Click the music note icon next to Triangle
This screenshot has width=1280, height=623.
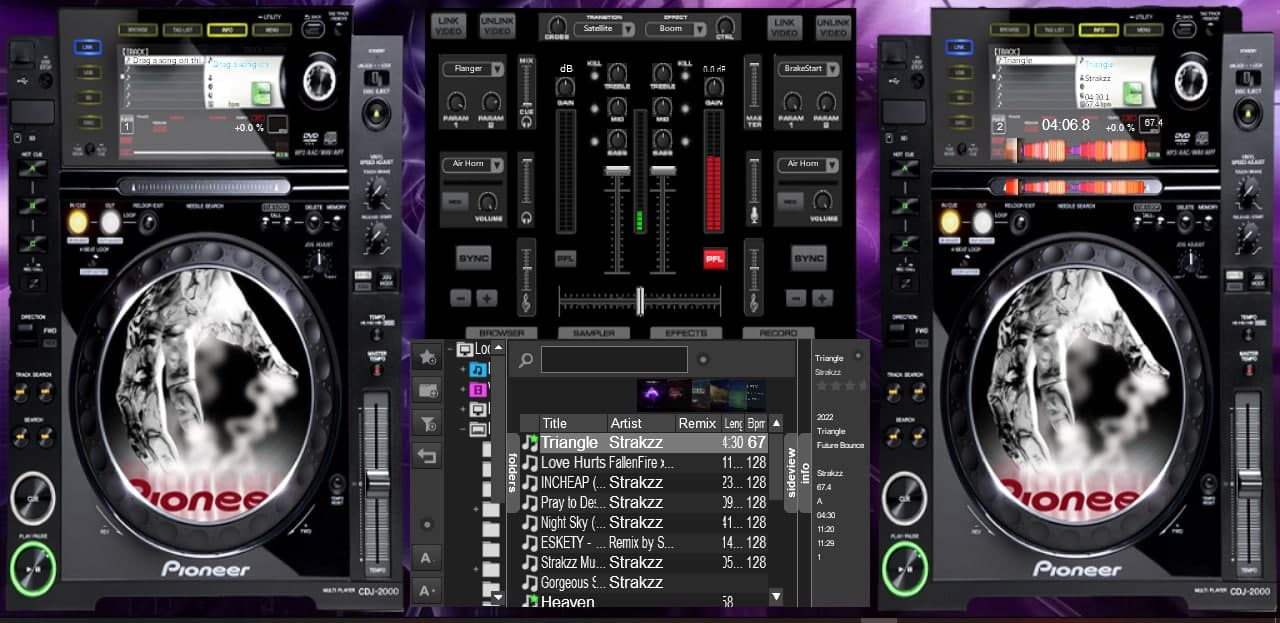530,442
